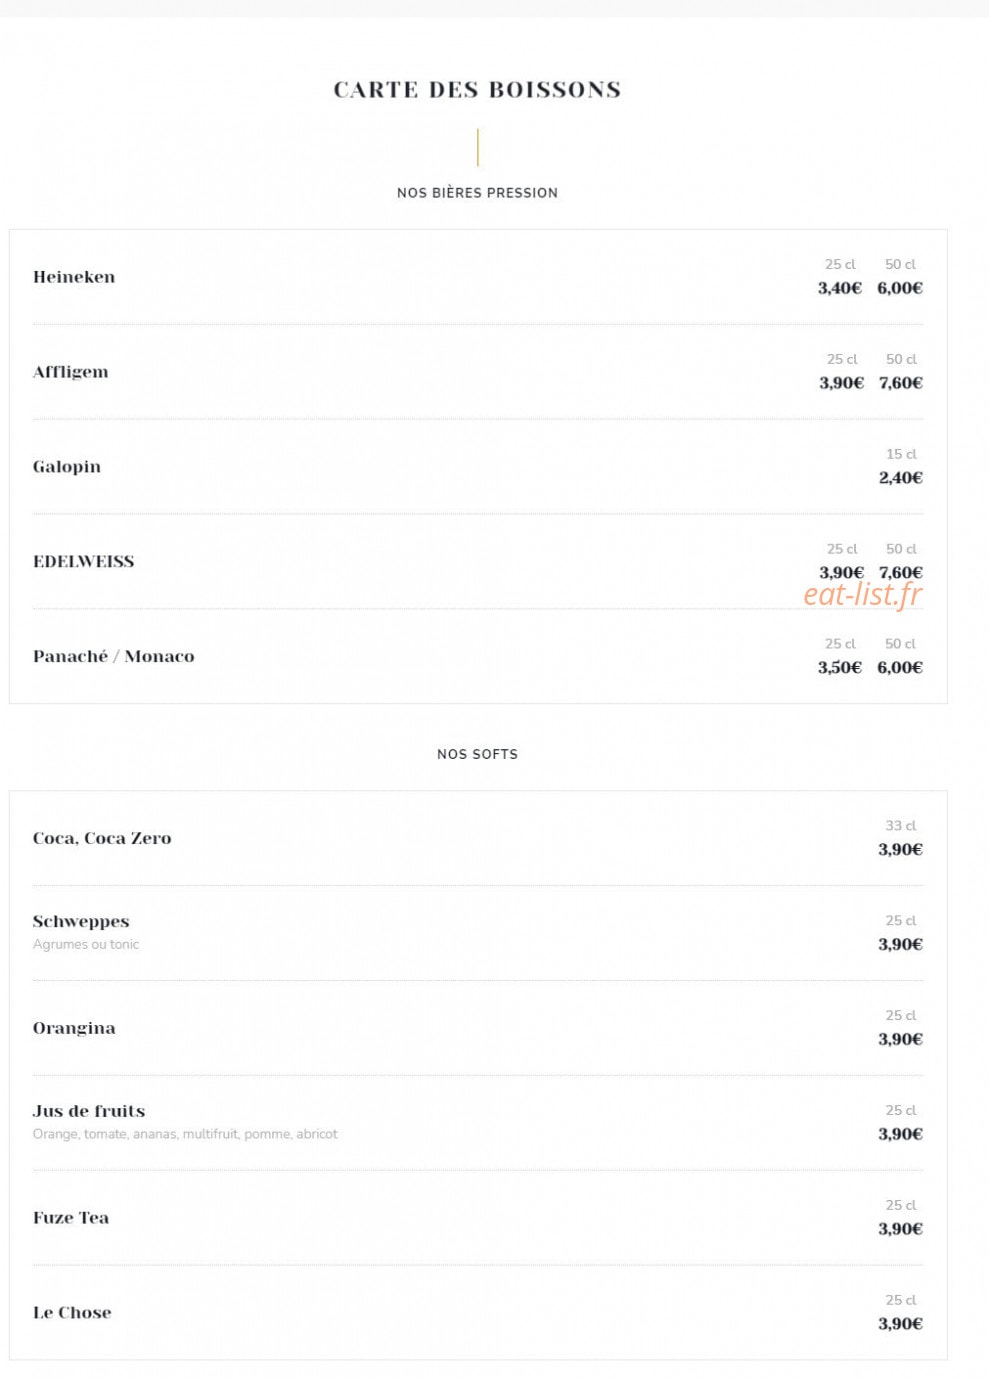This screenshot has width=989, height=1380.
Task: Click Heineken 50 cl price 6,00€
Action: [900, 288]
